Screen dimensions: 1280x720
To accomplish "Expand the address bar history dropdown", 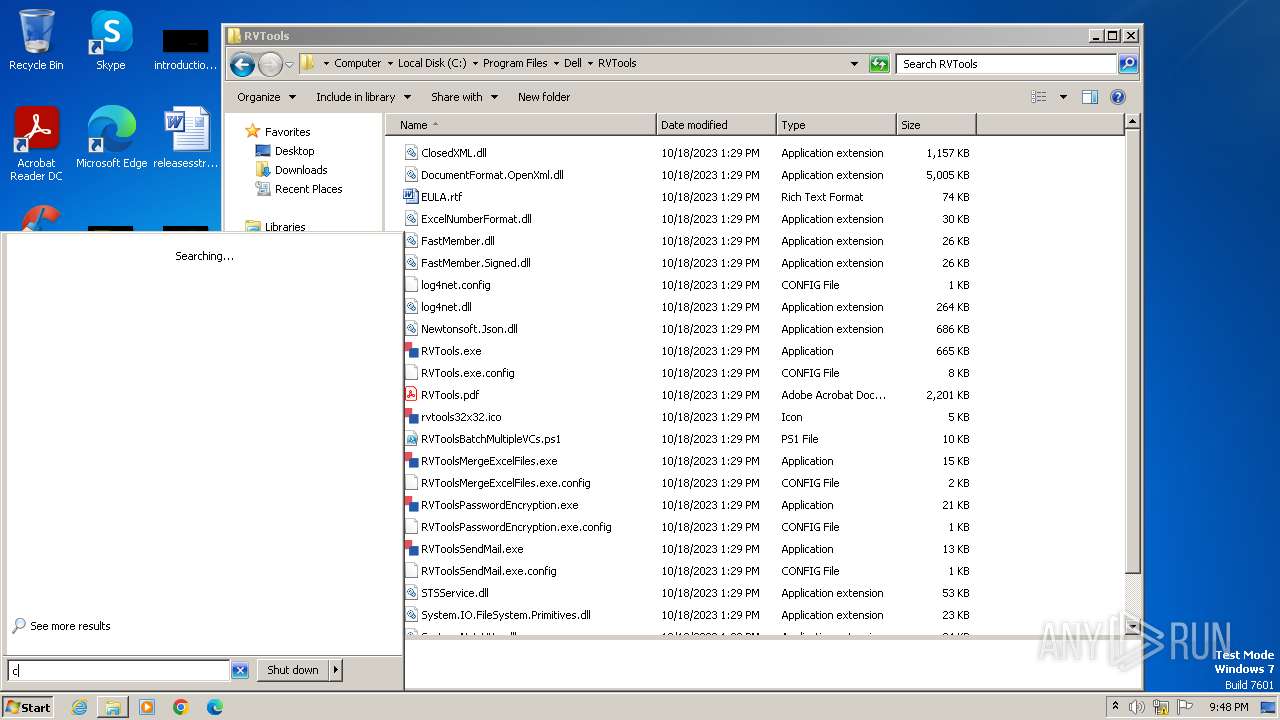I will [854, 64].
